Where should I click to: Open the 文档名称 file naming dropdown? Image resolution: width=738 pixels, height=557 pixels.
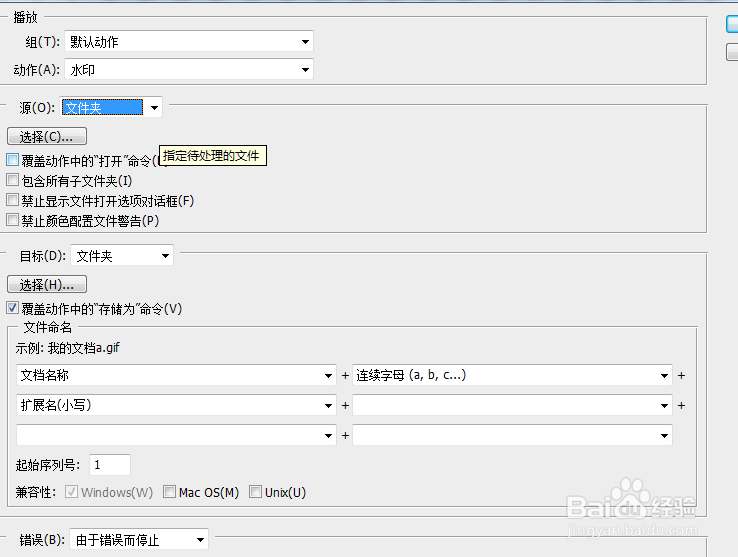point(176,375)
